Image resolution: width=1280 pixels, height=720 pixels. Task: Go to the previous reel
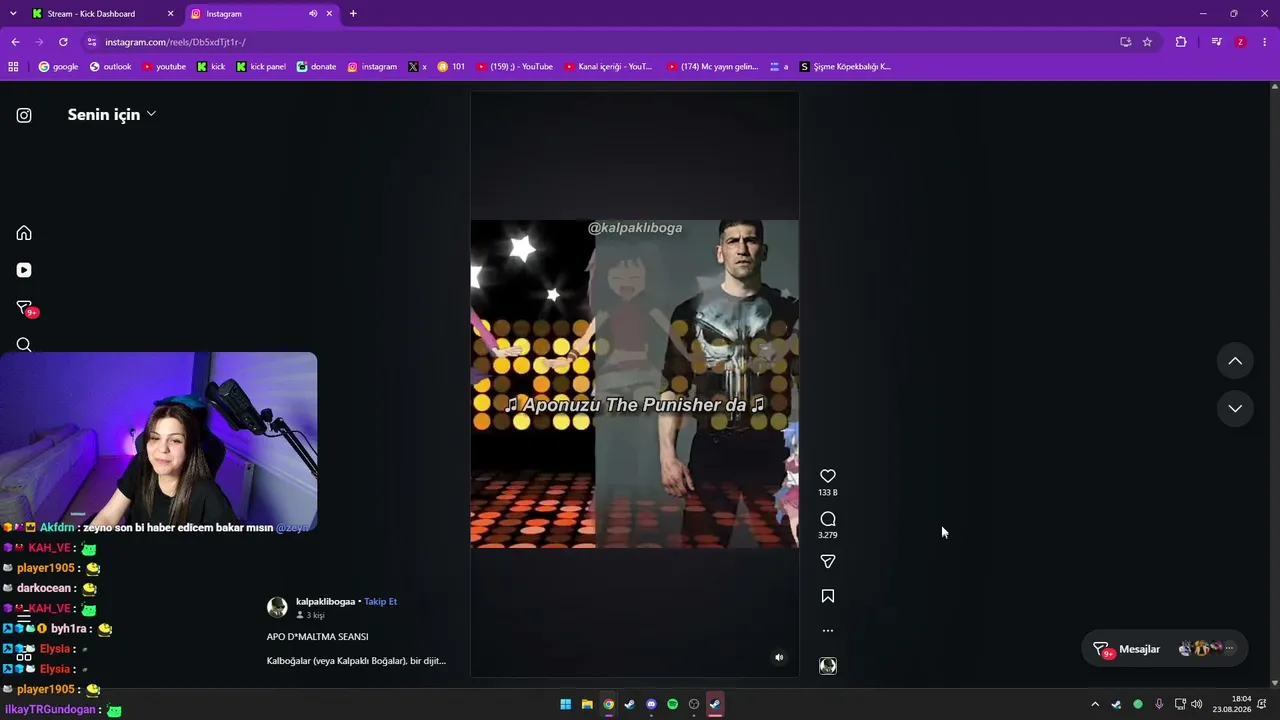click(x=1235, y=361)
